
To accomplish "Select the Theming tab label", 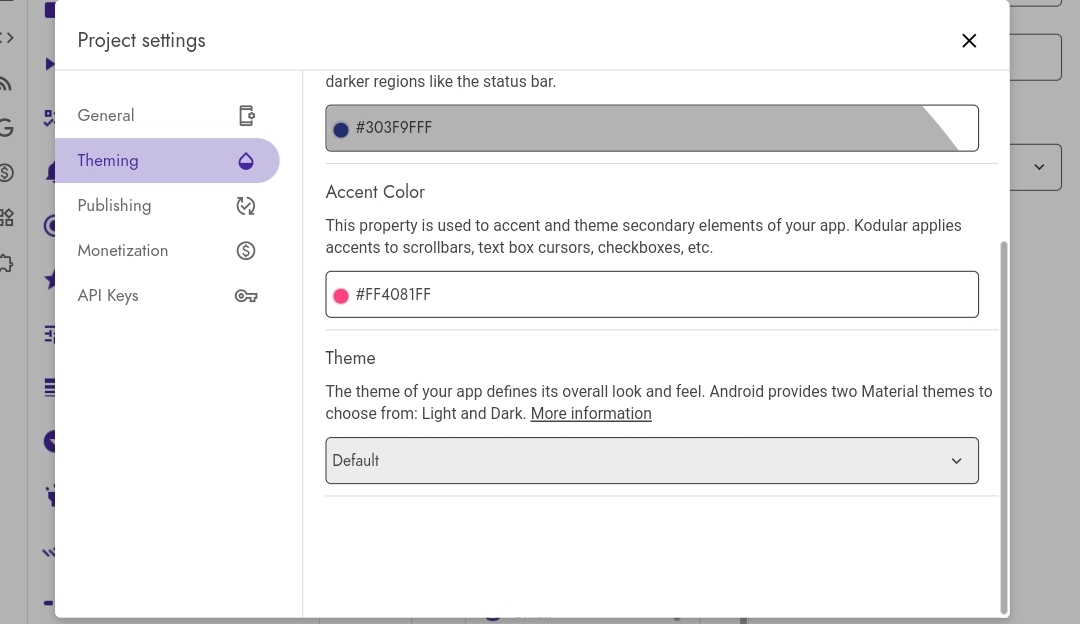I will pos(108,161).
